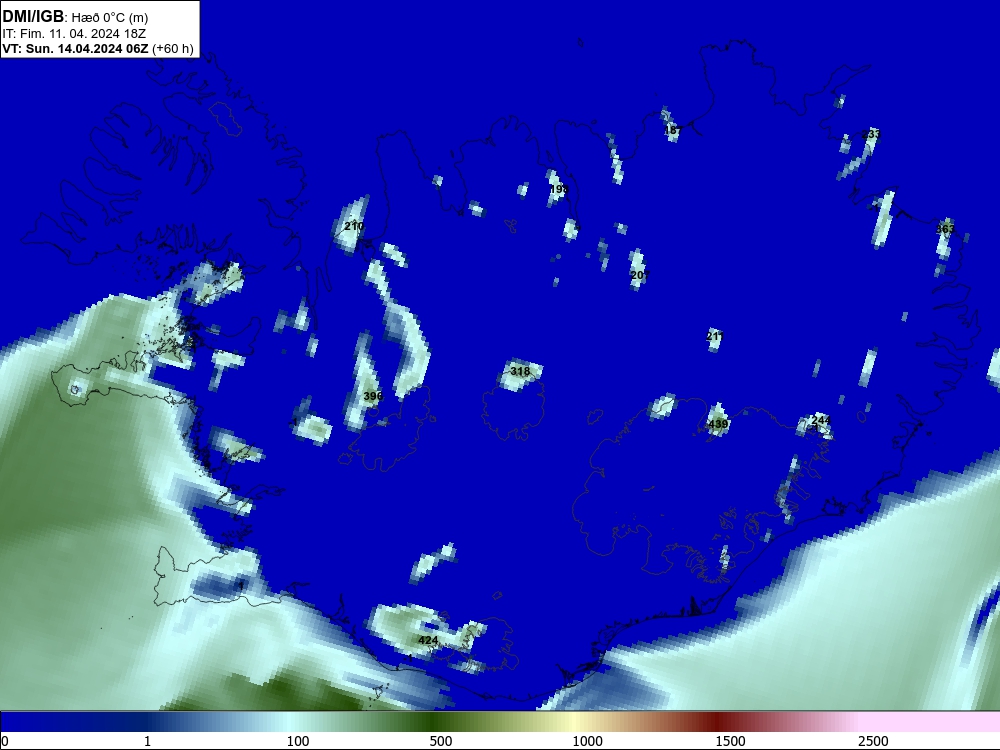Select the 318 height value on the map
Image resolution: width=1000 pixels, height=750 pixels.
520,371
